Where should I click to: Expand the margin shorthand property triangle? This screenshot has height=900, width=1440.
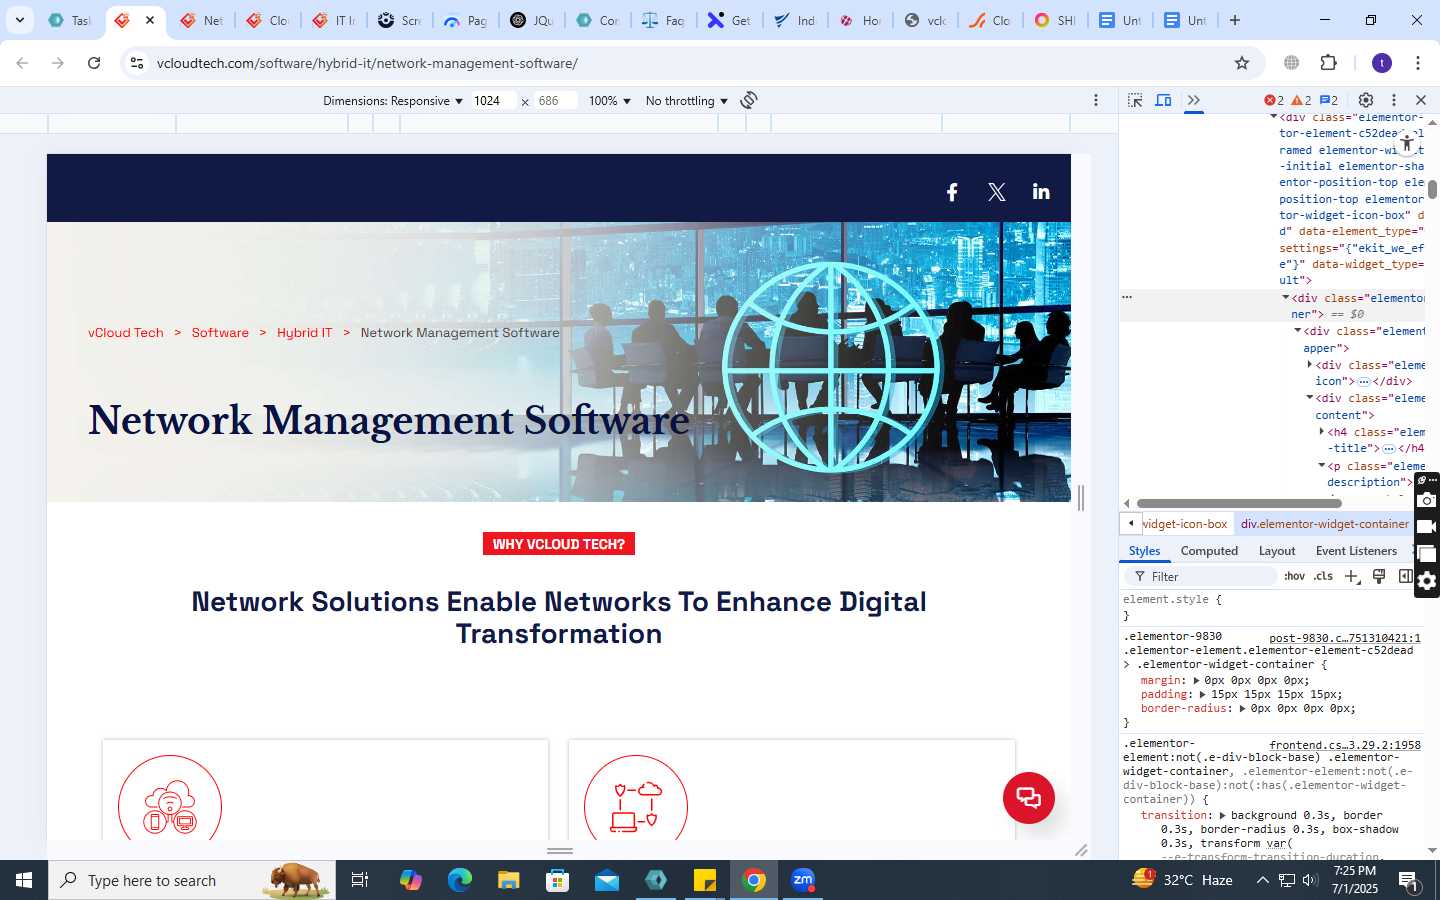pos(1196,681)
